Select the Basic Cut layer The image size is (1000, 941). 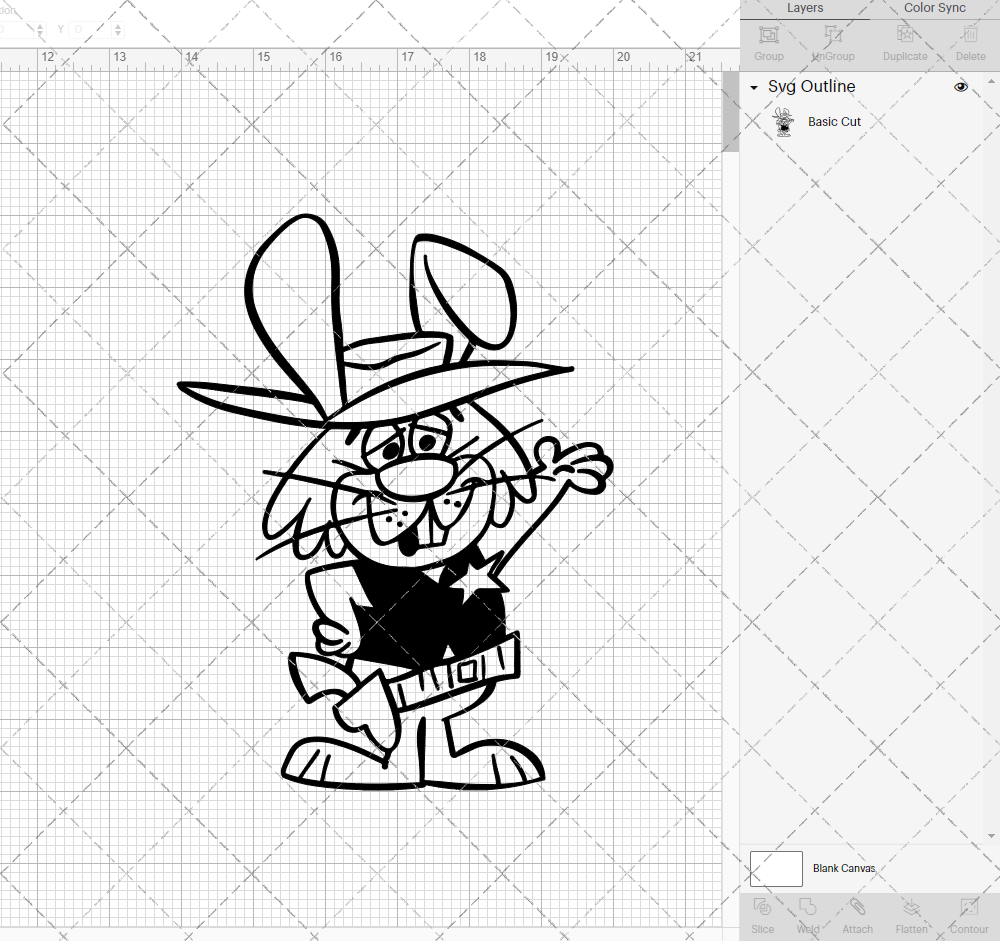point(835,121)
